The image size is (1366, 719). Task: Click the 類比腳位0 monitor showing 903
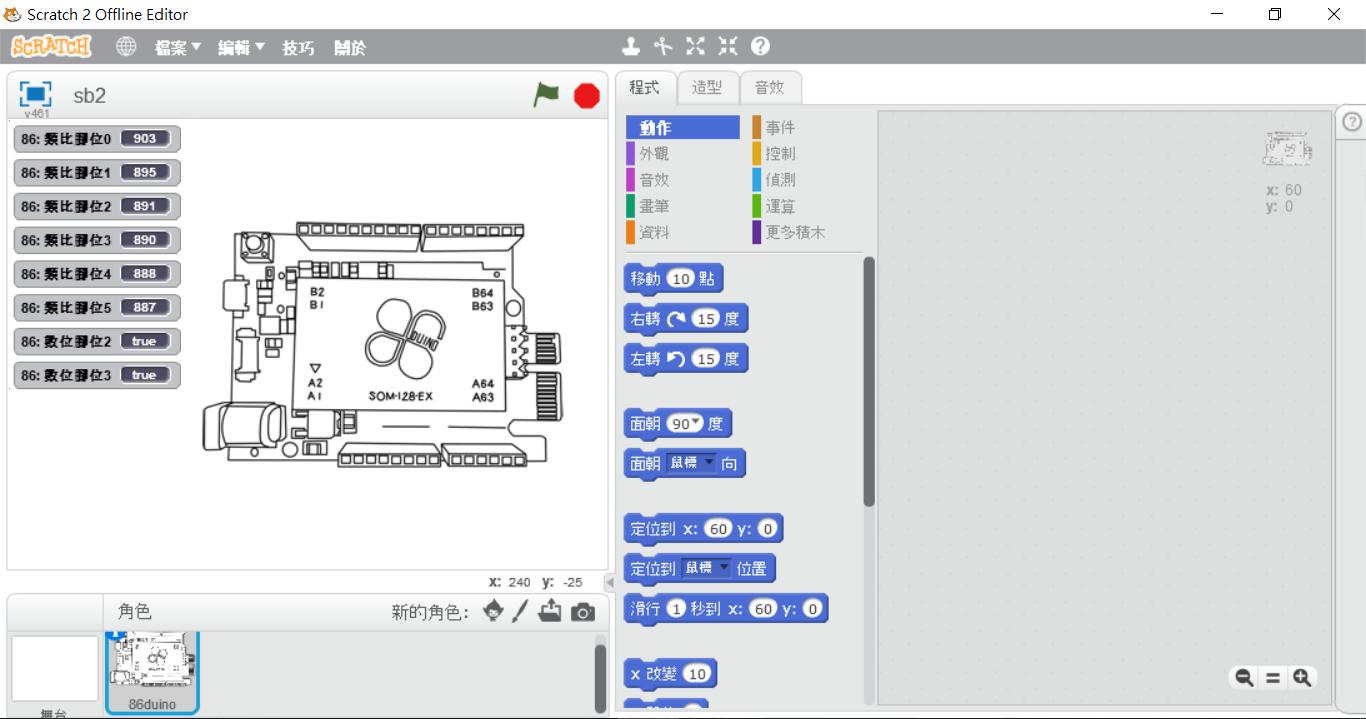click(97, 139)
